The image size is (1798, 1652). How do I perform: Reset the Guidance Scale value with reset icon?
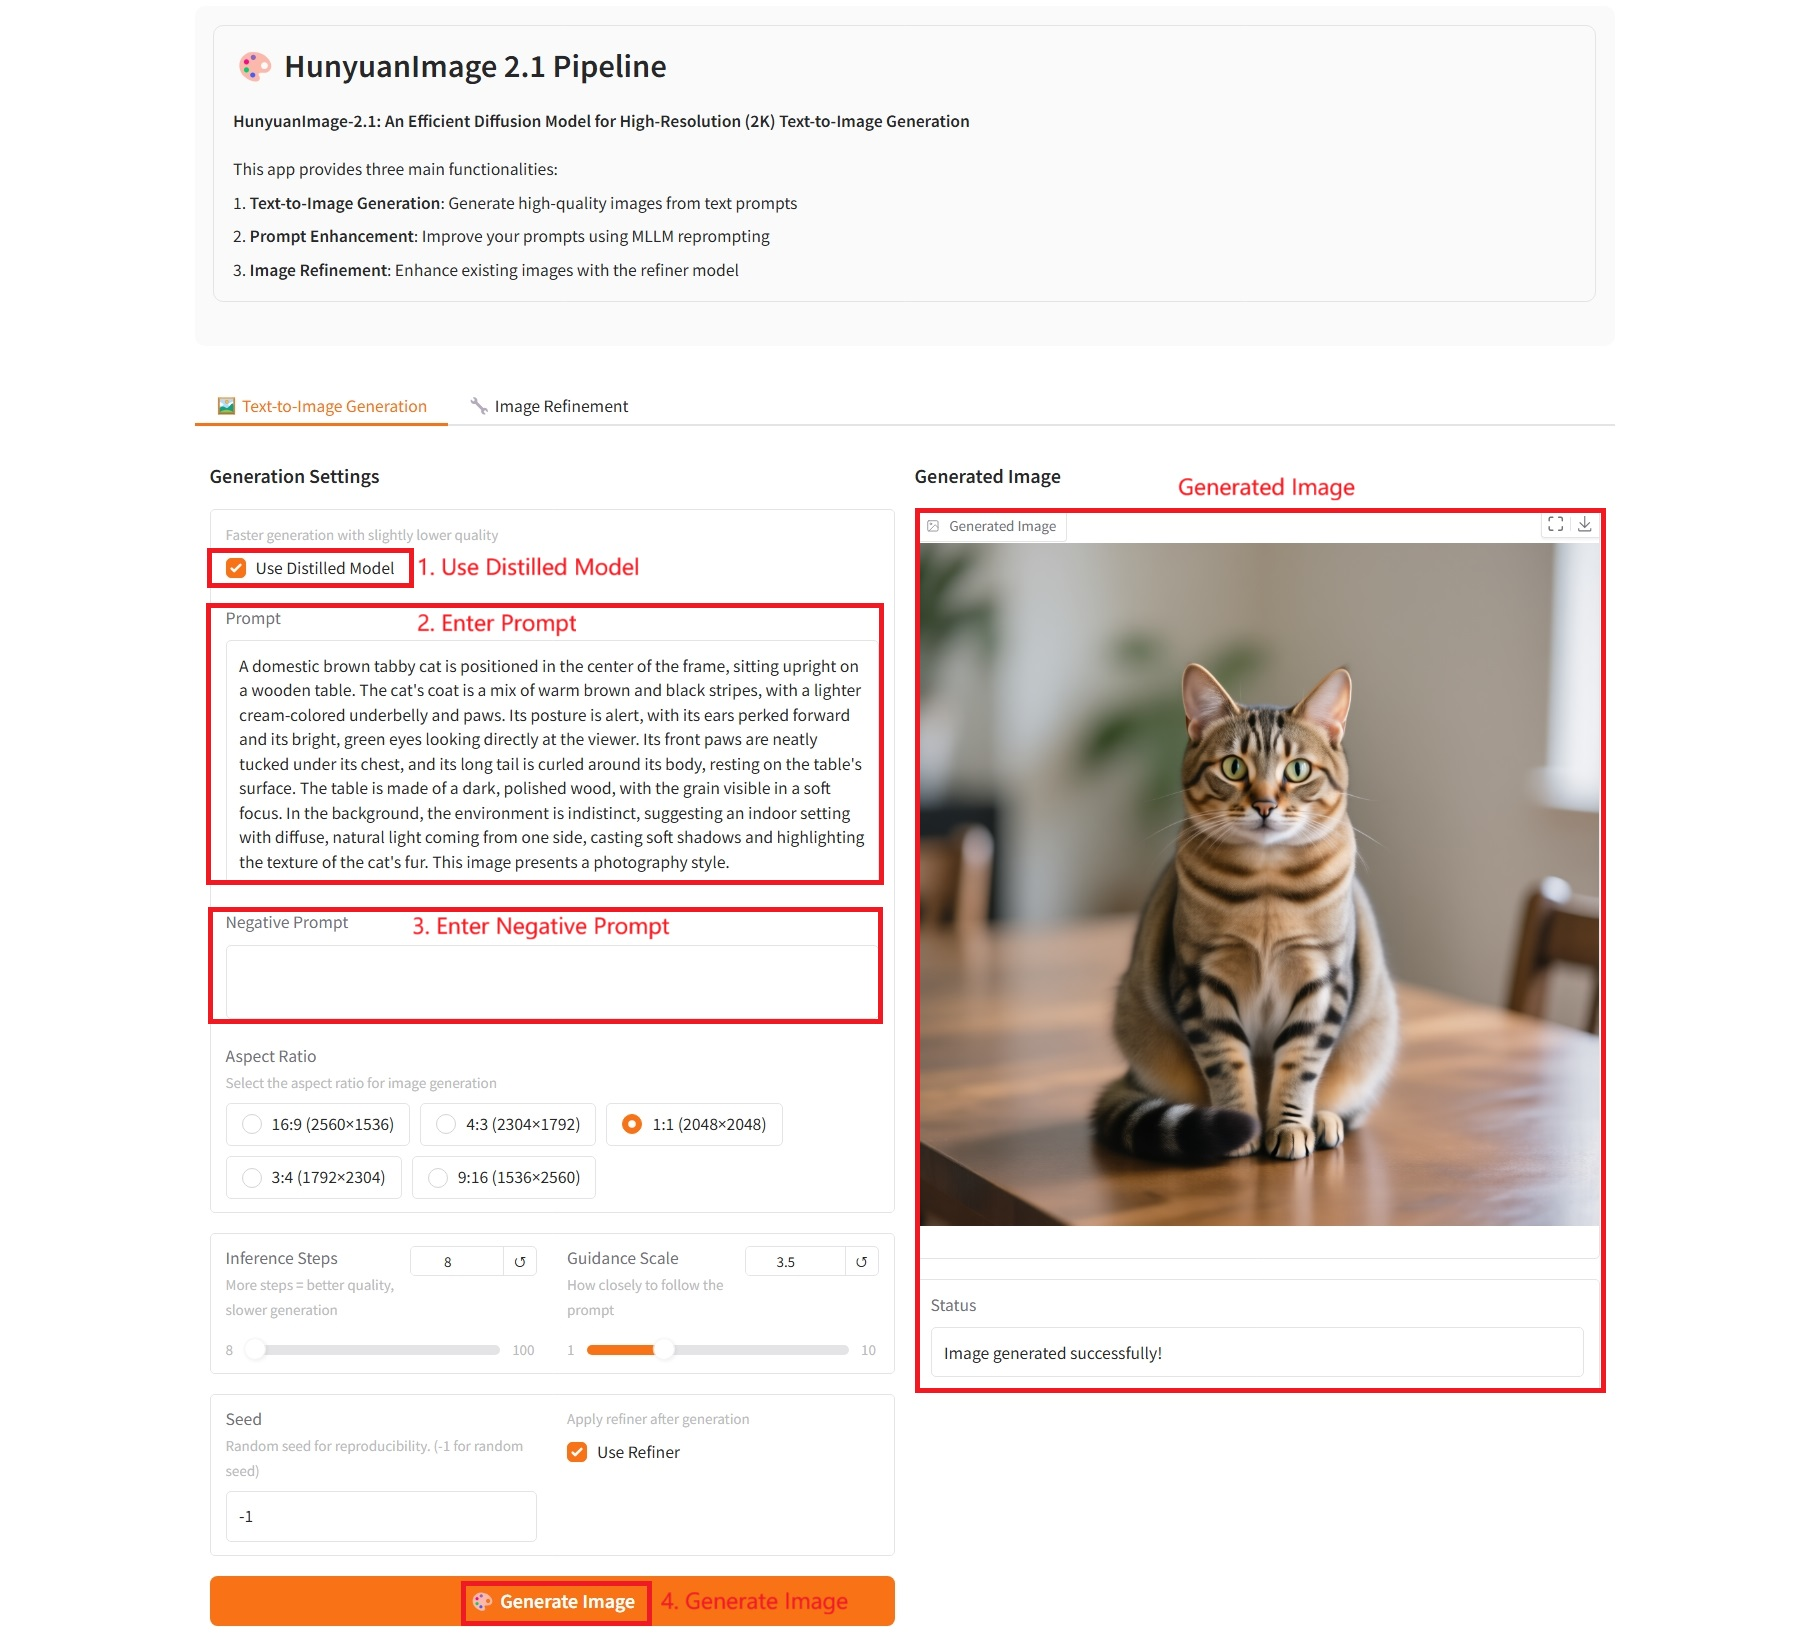click(x=861, y=1262)
